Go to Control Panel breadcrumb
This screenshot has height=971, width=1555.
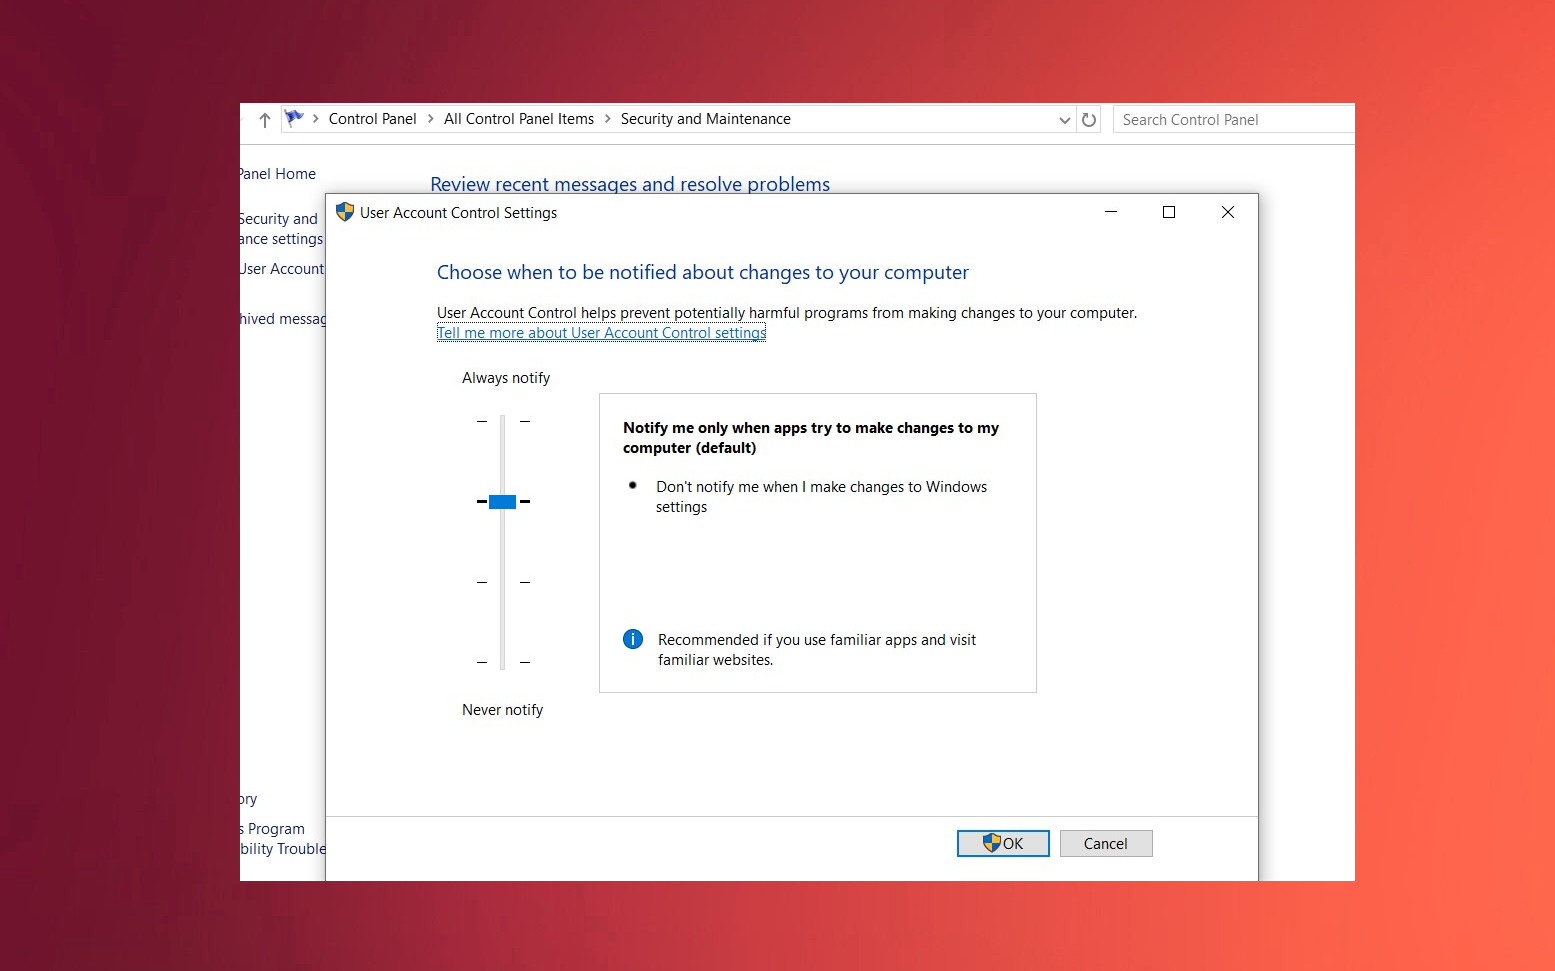[372, 119]
